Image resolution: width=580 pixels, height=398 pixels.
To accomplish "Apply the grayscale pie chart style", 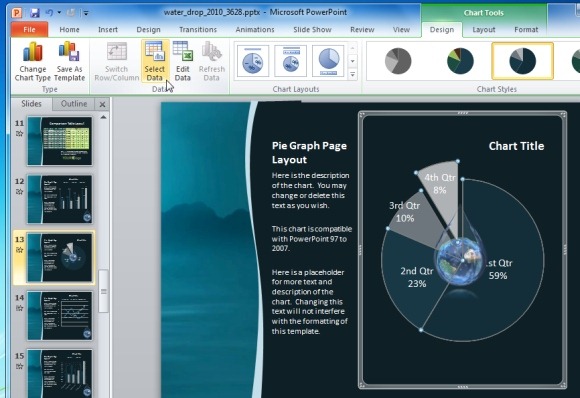I will pyautogui.click(x=398, y=61).
